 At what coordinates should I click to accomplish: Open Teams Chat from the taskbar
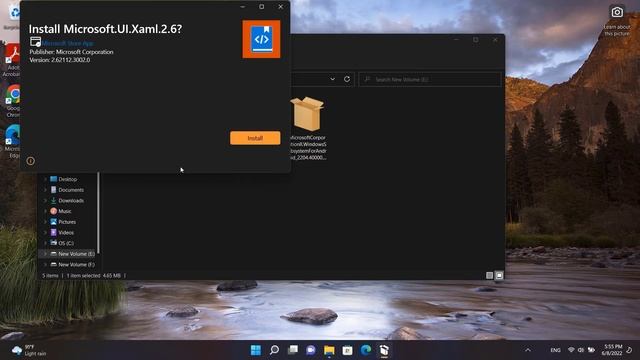(x=311, y=350)
